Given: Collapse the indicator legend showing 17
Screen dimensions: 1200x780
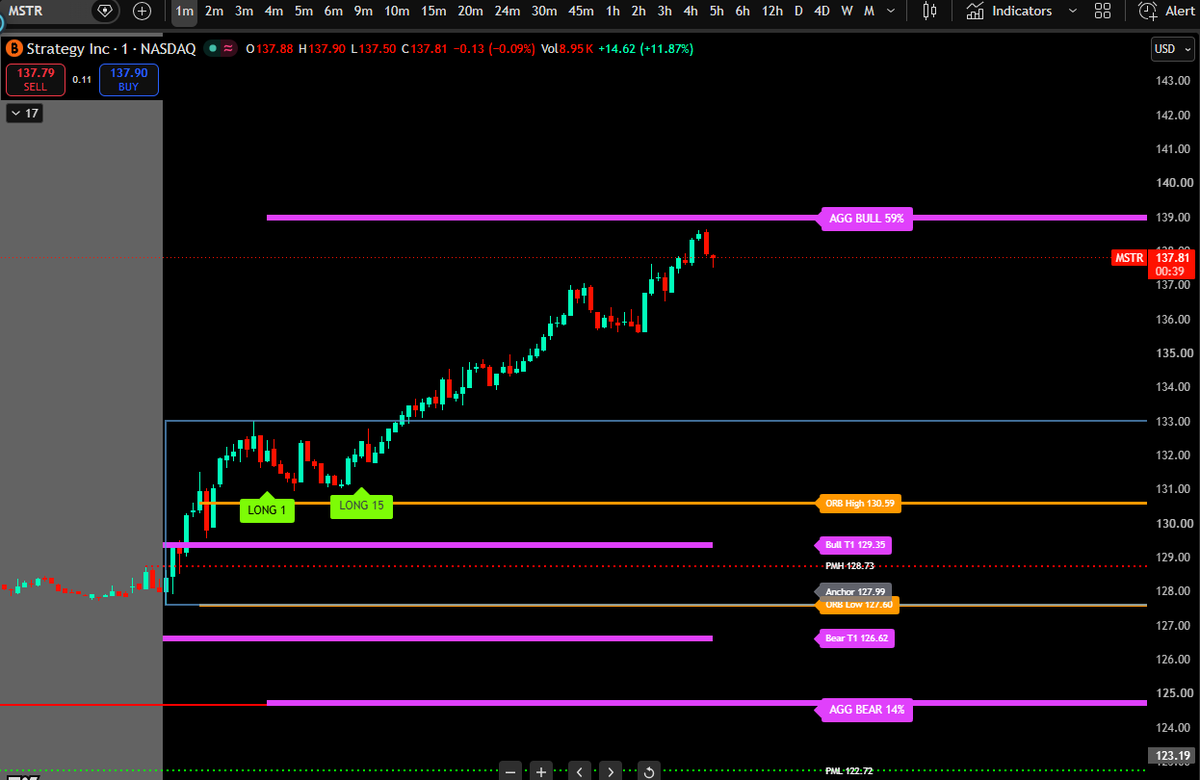Looking at the screenshot, I should pyautogui.click(x=23, y=113).
